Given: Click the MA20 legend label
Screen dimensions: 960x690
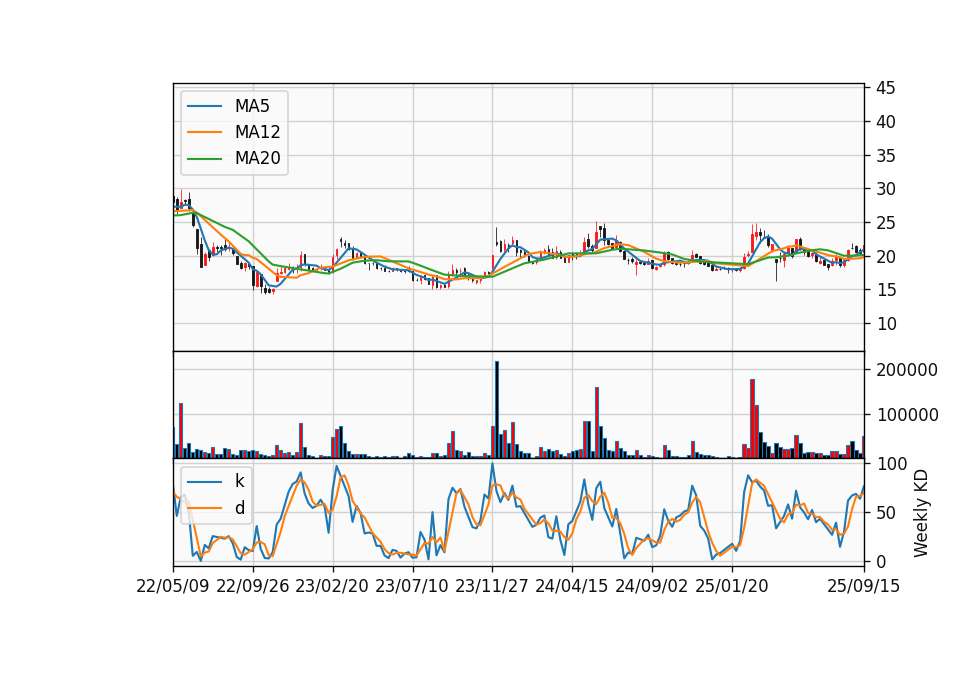Looking at the screenshot, I should click(257, 158).
